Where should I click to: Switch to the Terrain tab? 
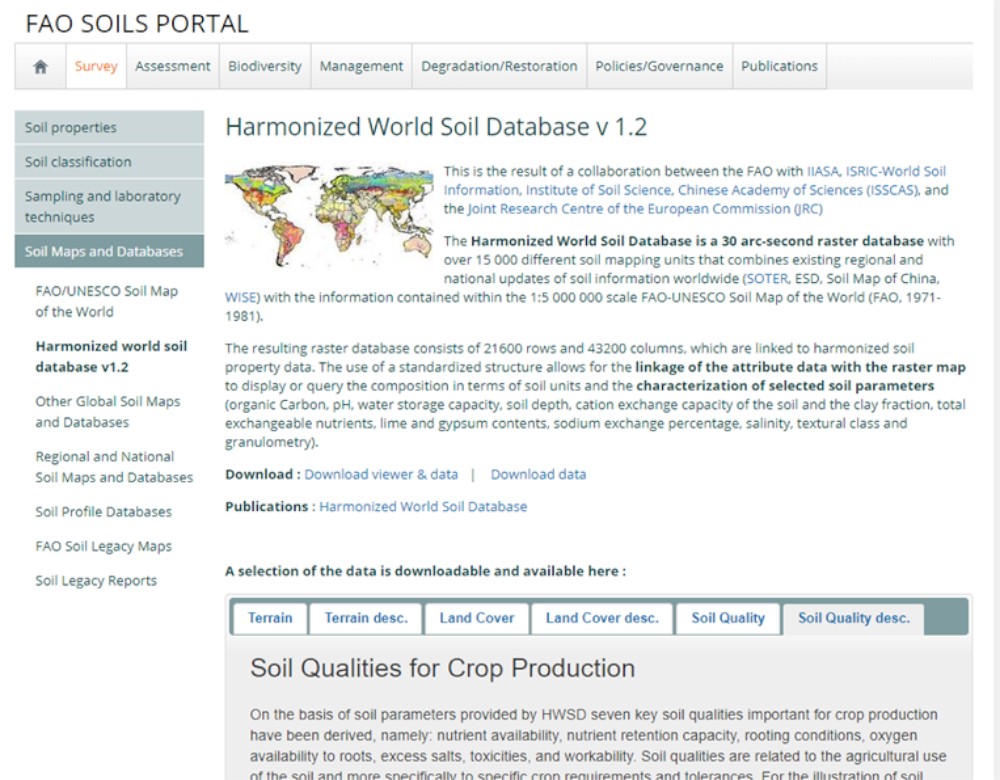point(270,618)
